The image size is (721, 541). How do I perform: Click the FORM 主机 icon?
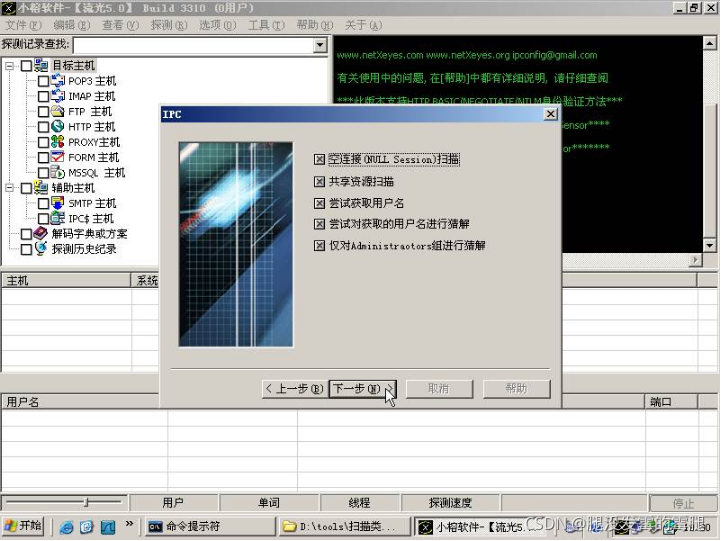point(57,157)
